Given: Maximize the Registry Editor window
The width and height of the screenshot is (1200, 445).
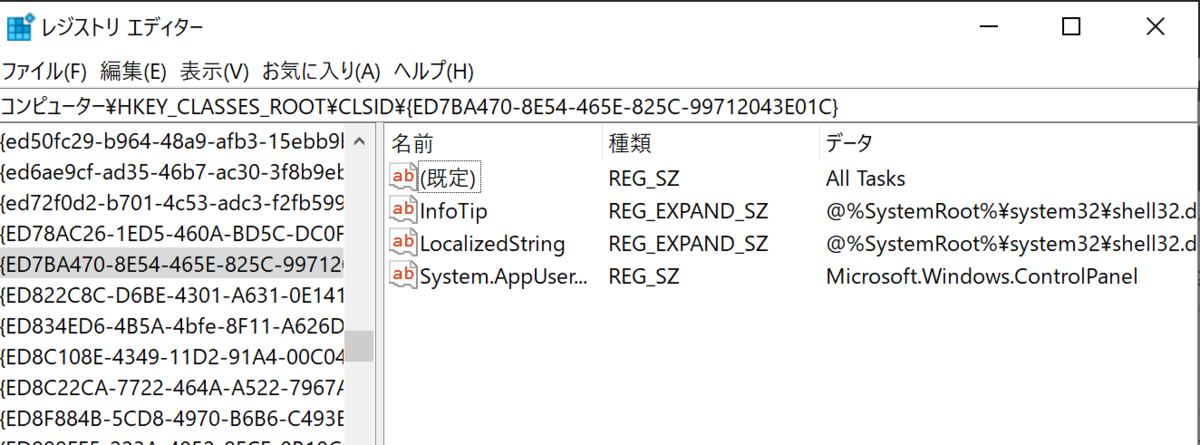Looking at the screenshot, I should (1071, 28).
